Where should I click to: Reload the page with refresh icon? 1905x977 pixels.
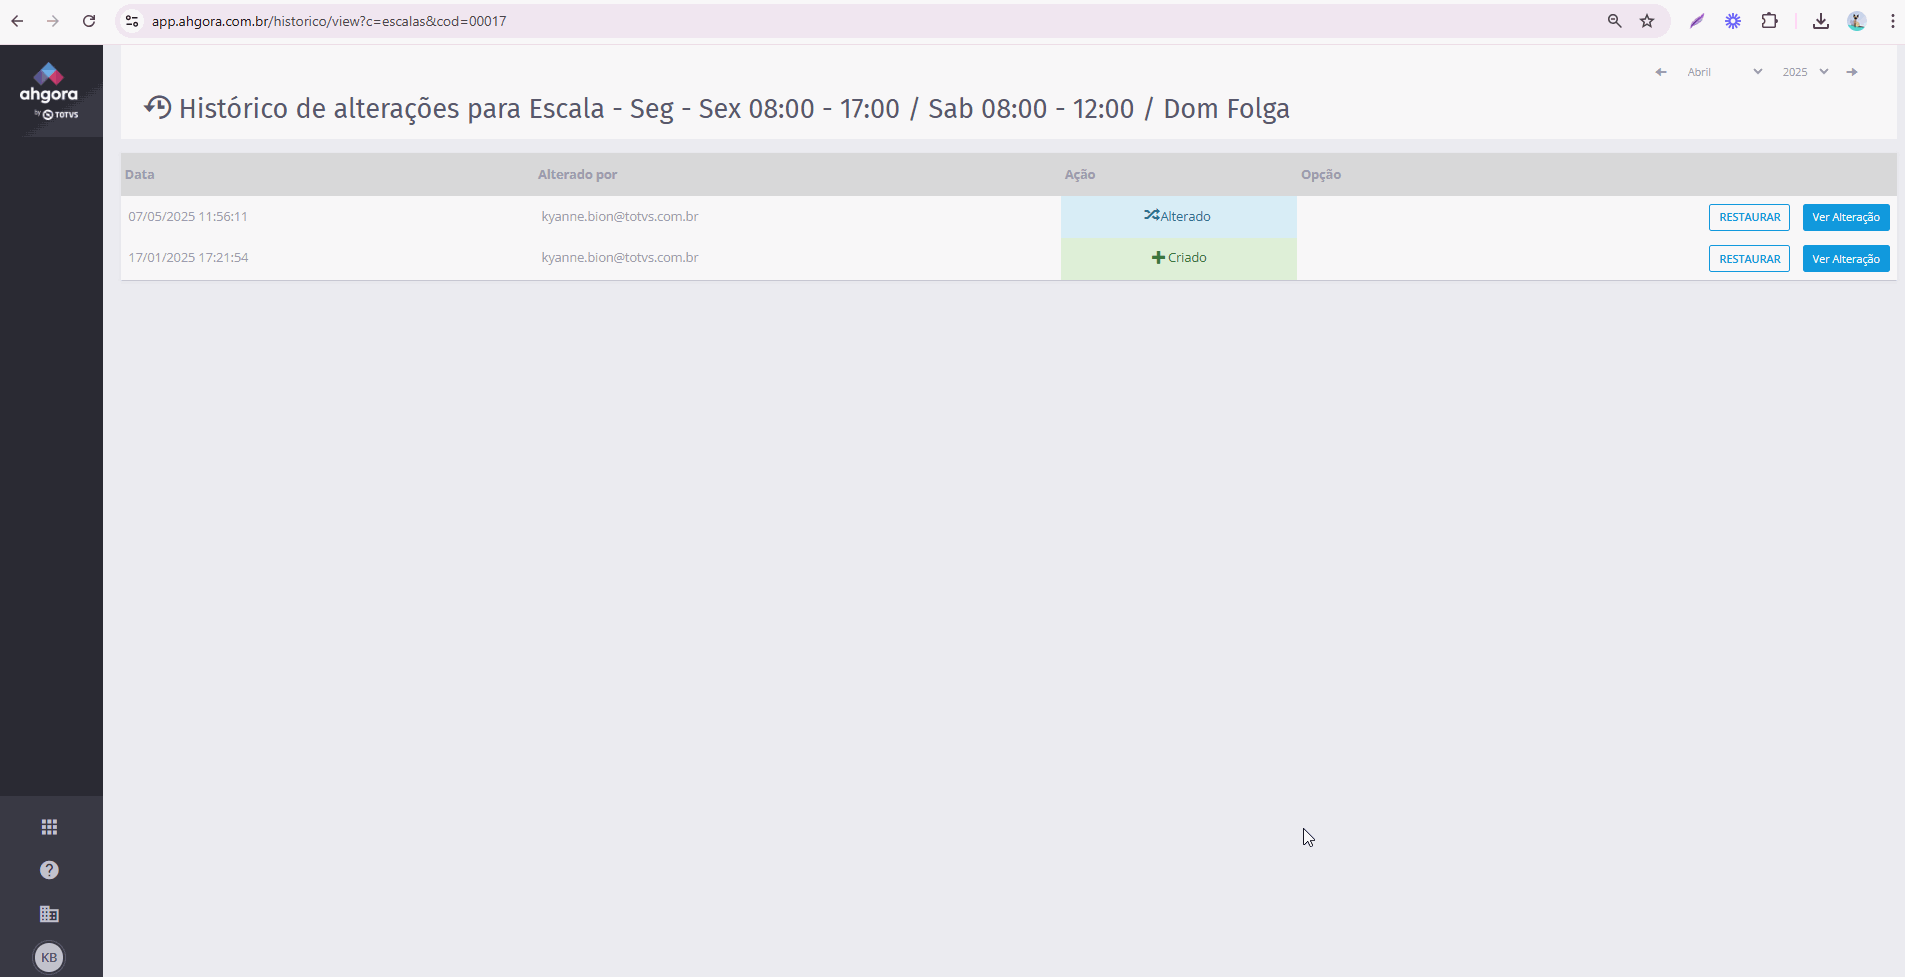tap(89, 21)
